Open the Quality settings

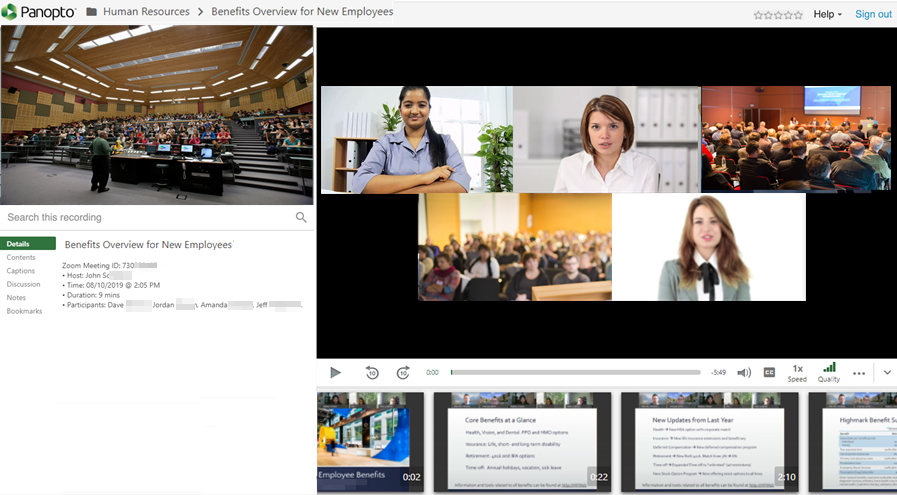pyautogui.click(x=829, y=373)
